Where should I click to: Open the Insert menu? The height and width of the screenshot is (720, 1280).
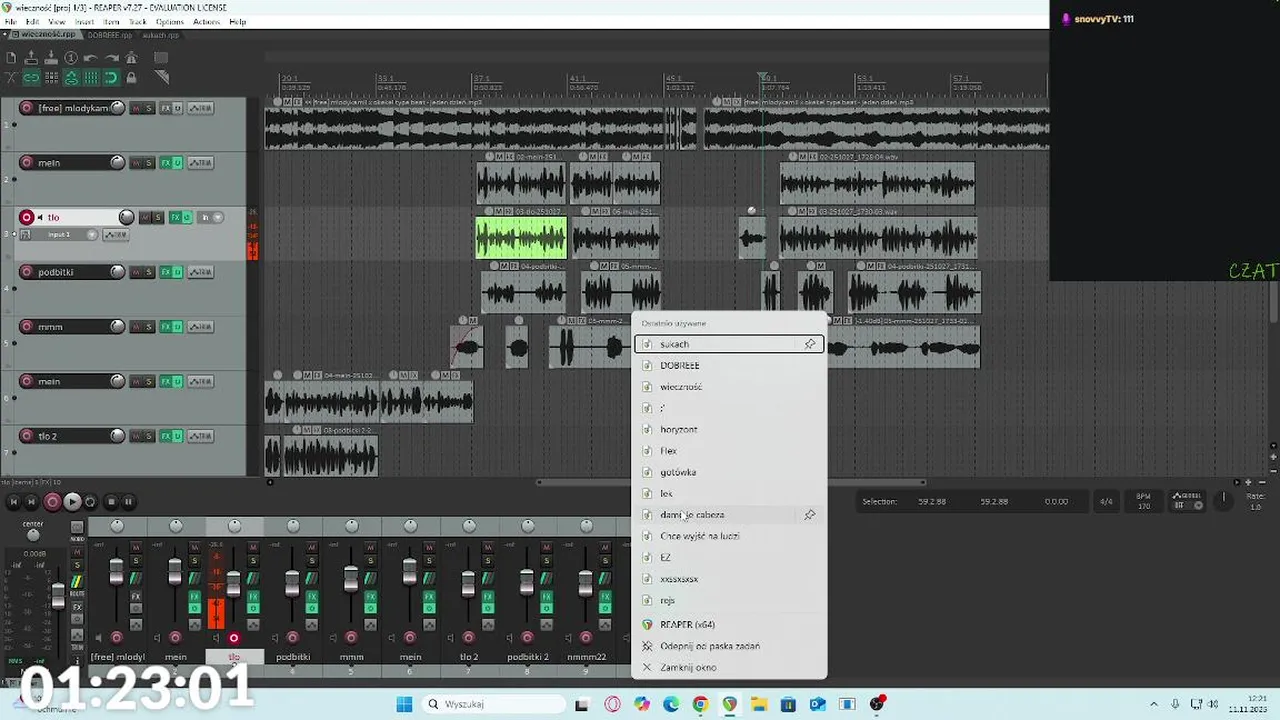pos(84,21)
